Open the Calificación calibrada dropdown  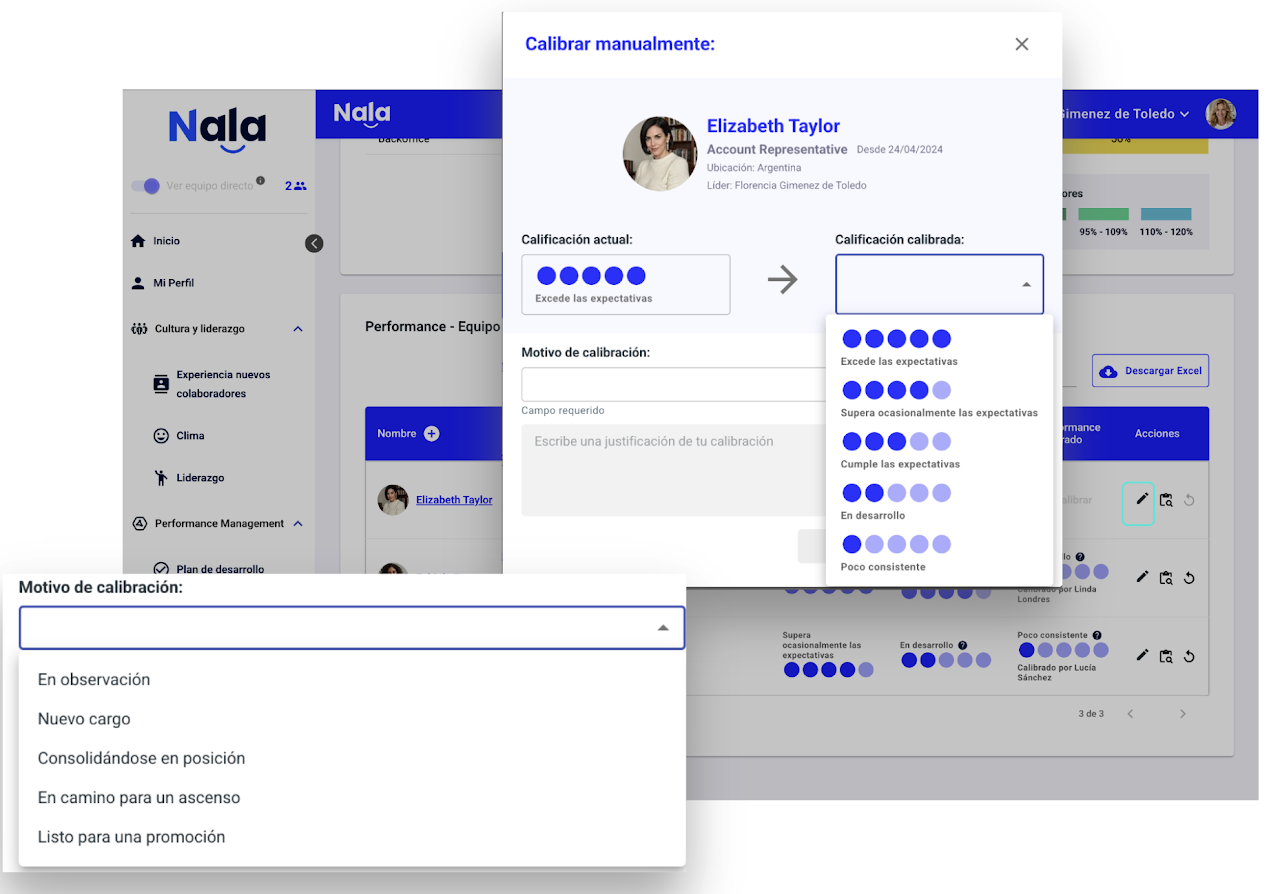938,284
